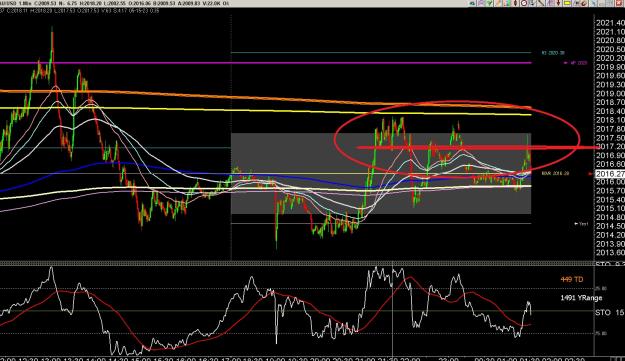Click the '1491 YRange' label
The height and width of the screenshot is (361, 625).
coord(581,298)
